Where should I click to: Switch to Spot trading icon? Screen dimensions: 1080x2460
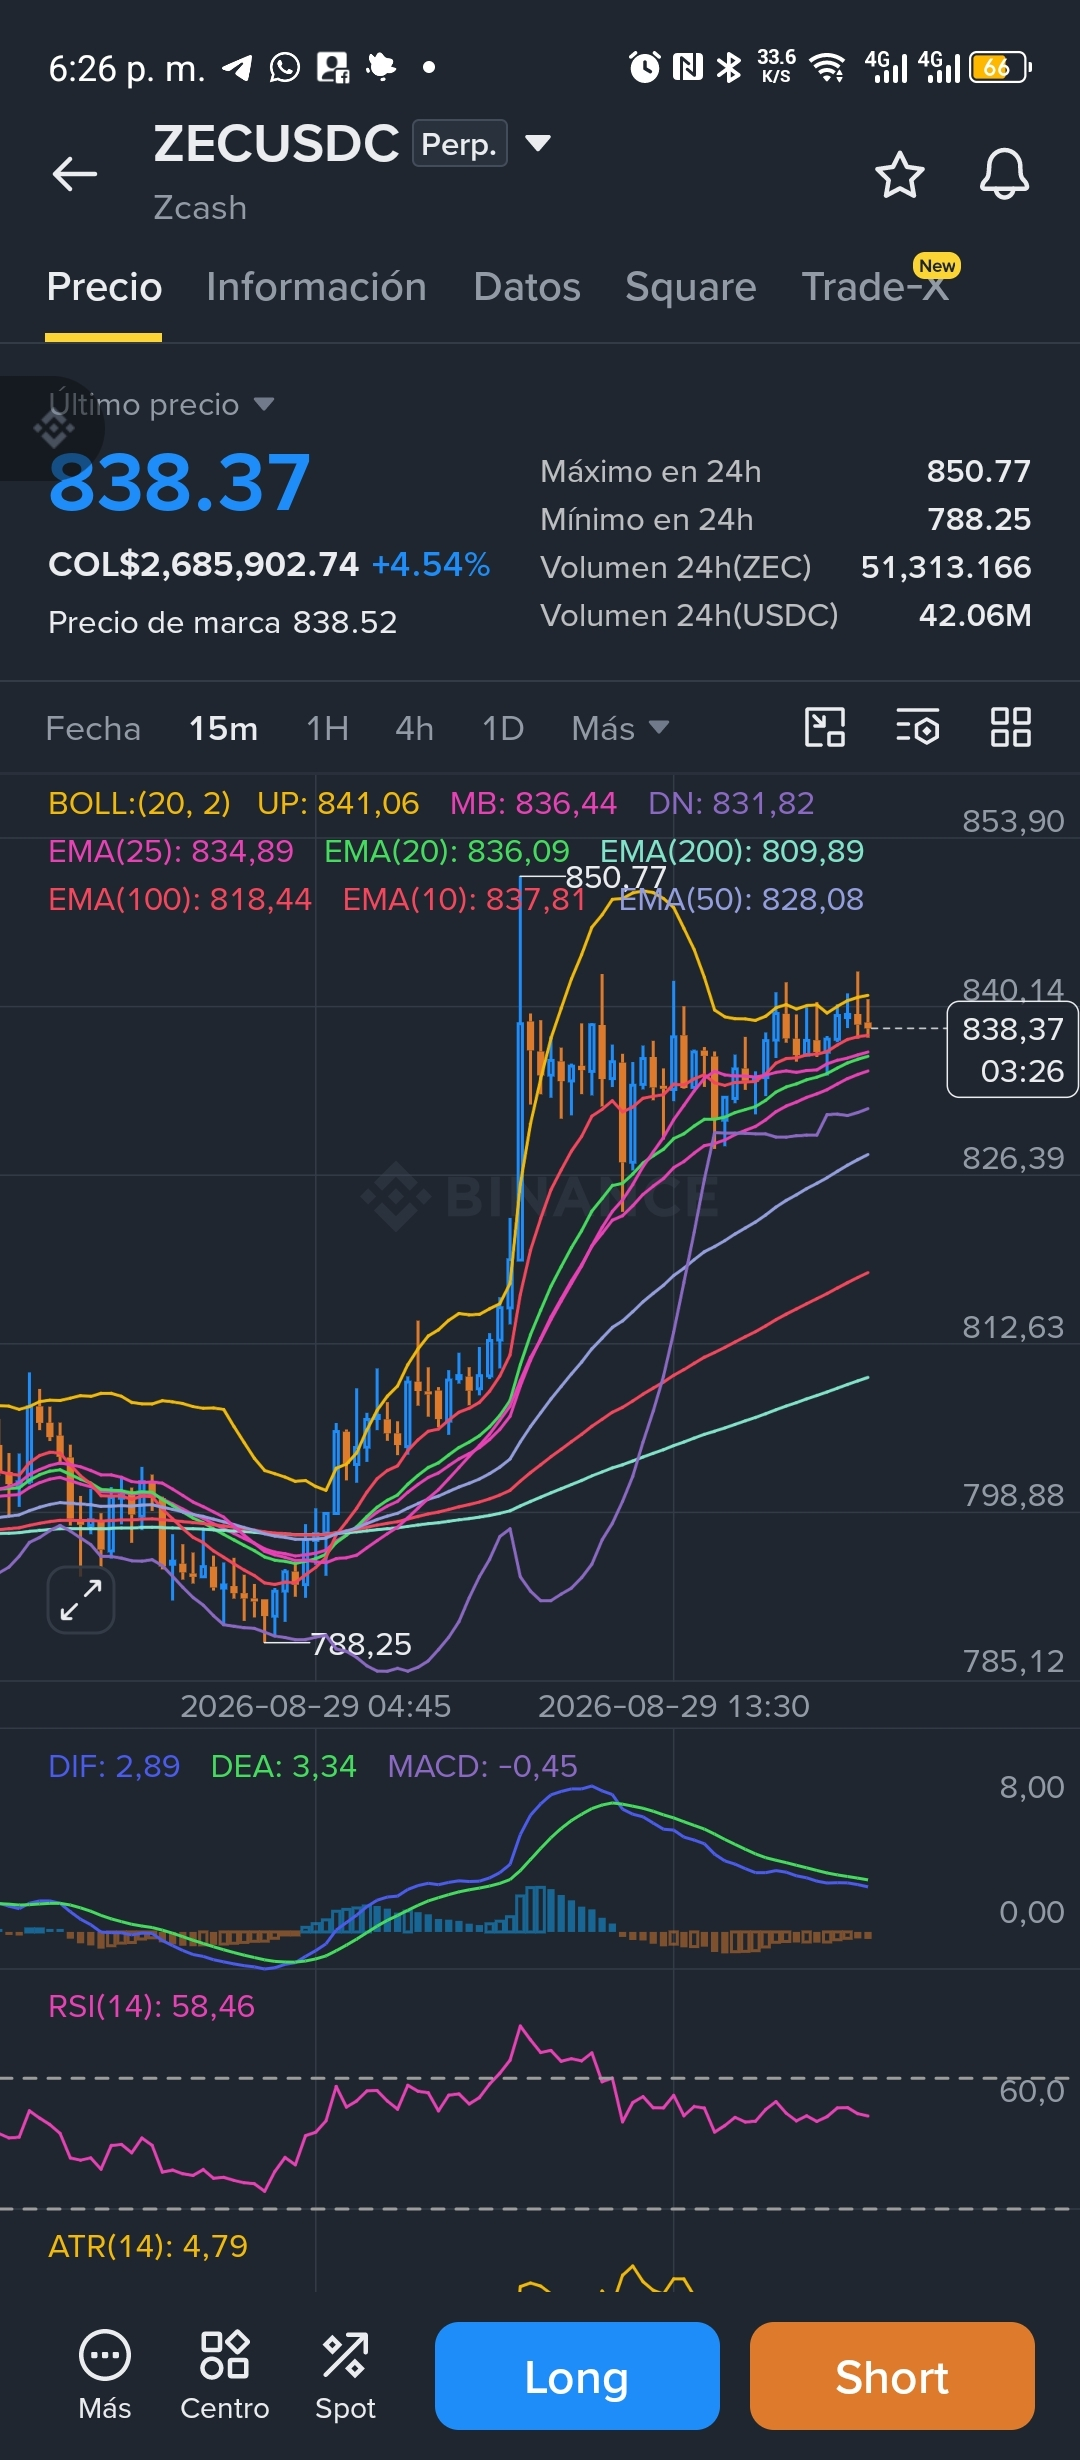345,2375
